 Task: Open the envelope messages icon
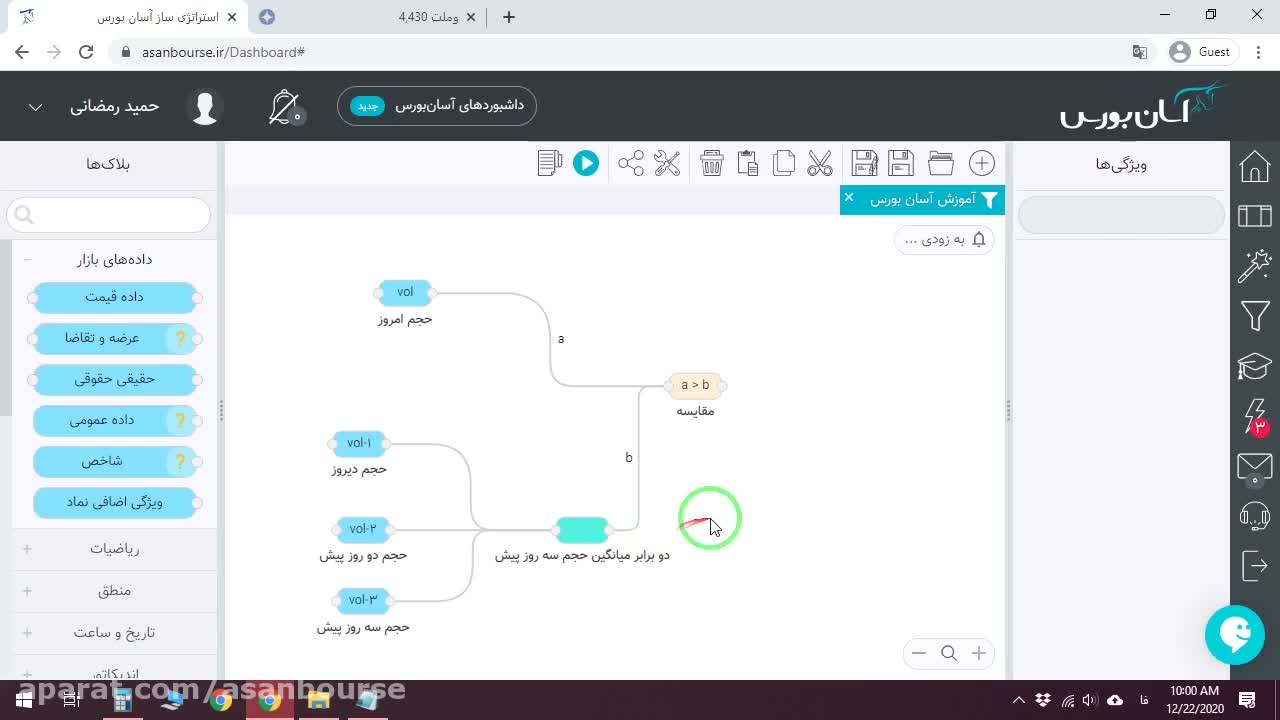(1255, 467)
